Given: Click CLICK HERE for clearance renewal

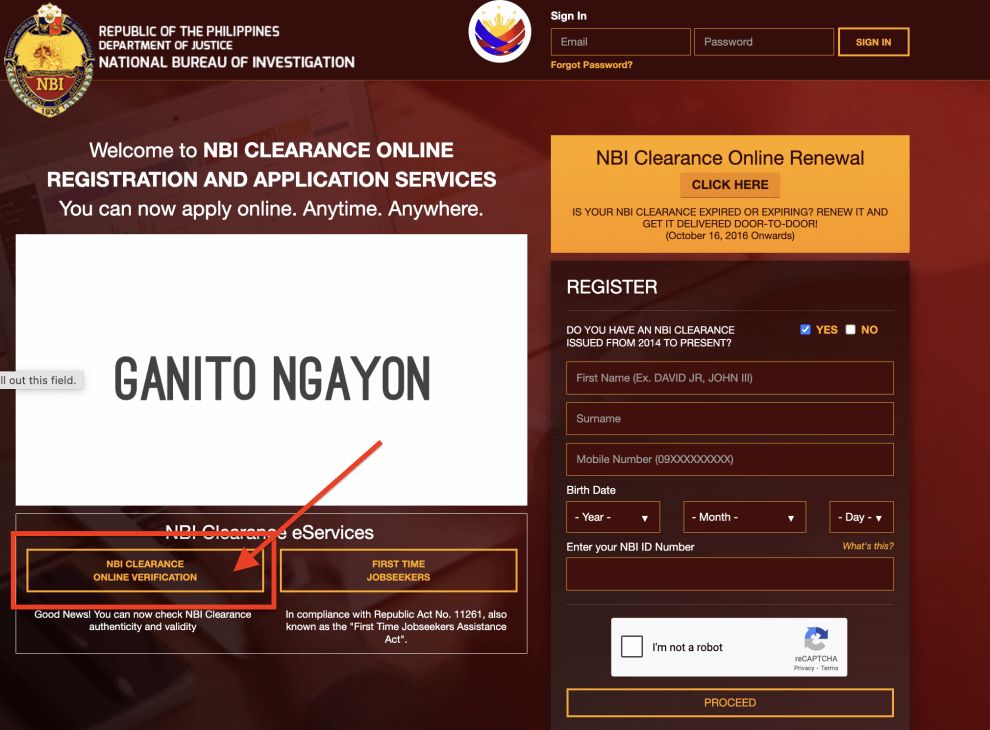Looking at the screenshot, I should pyautogui.click(x=729, y=185).
